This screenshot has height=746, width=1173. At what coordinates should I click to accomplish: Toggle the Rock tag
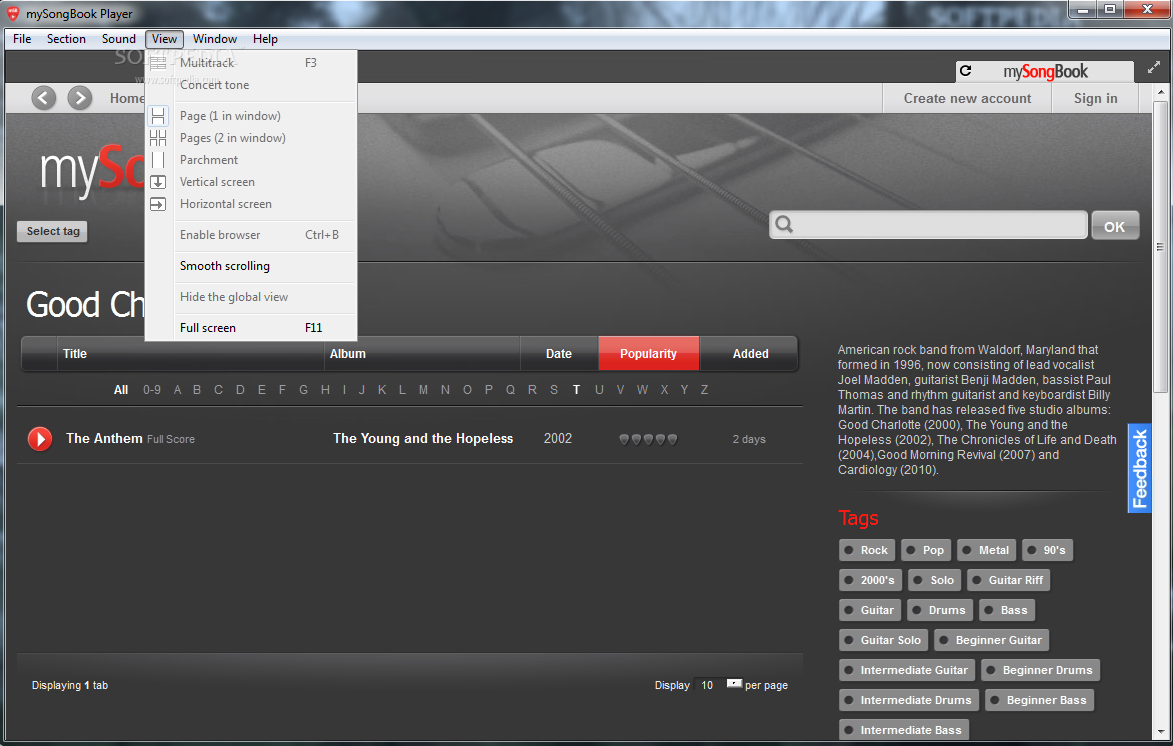866,550
